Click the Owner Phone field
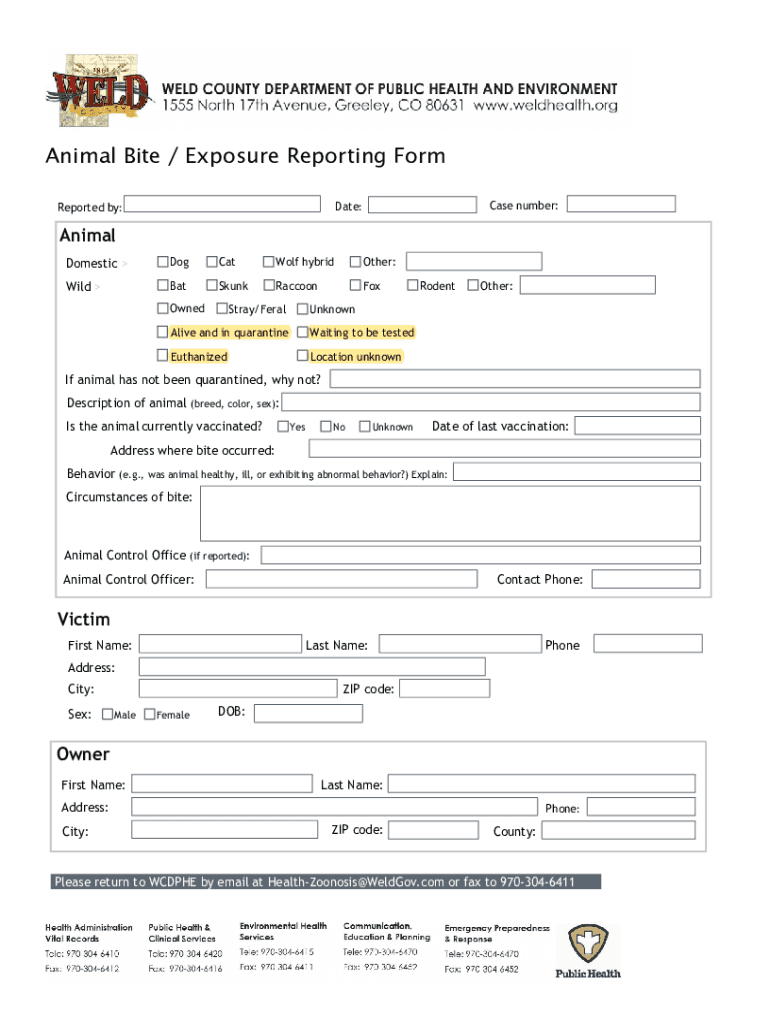 [641, 807]
